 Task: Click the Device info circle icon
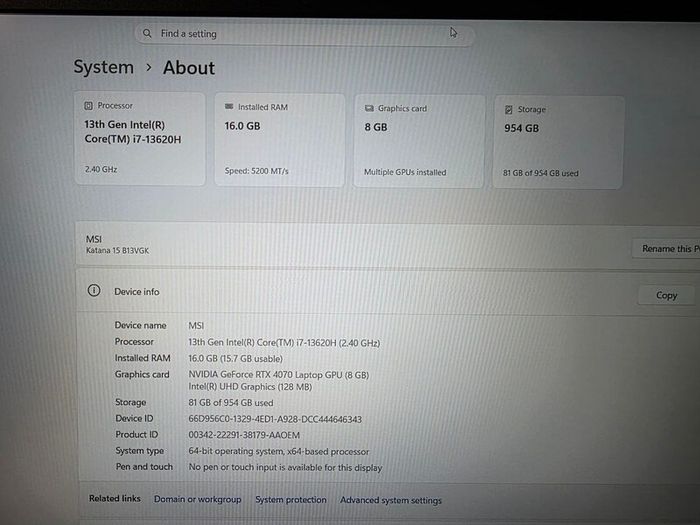pos(94,291)
